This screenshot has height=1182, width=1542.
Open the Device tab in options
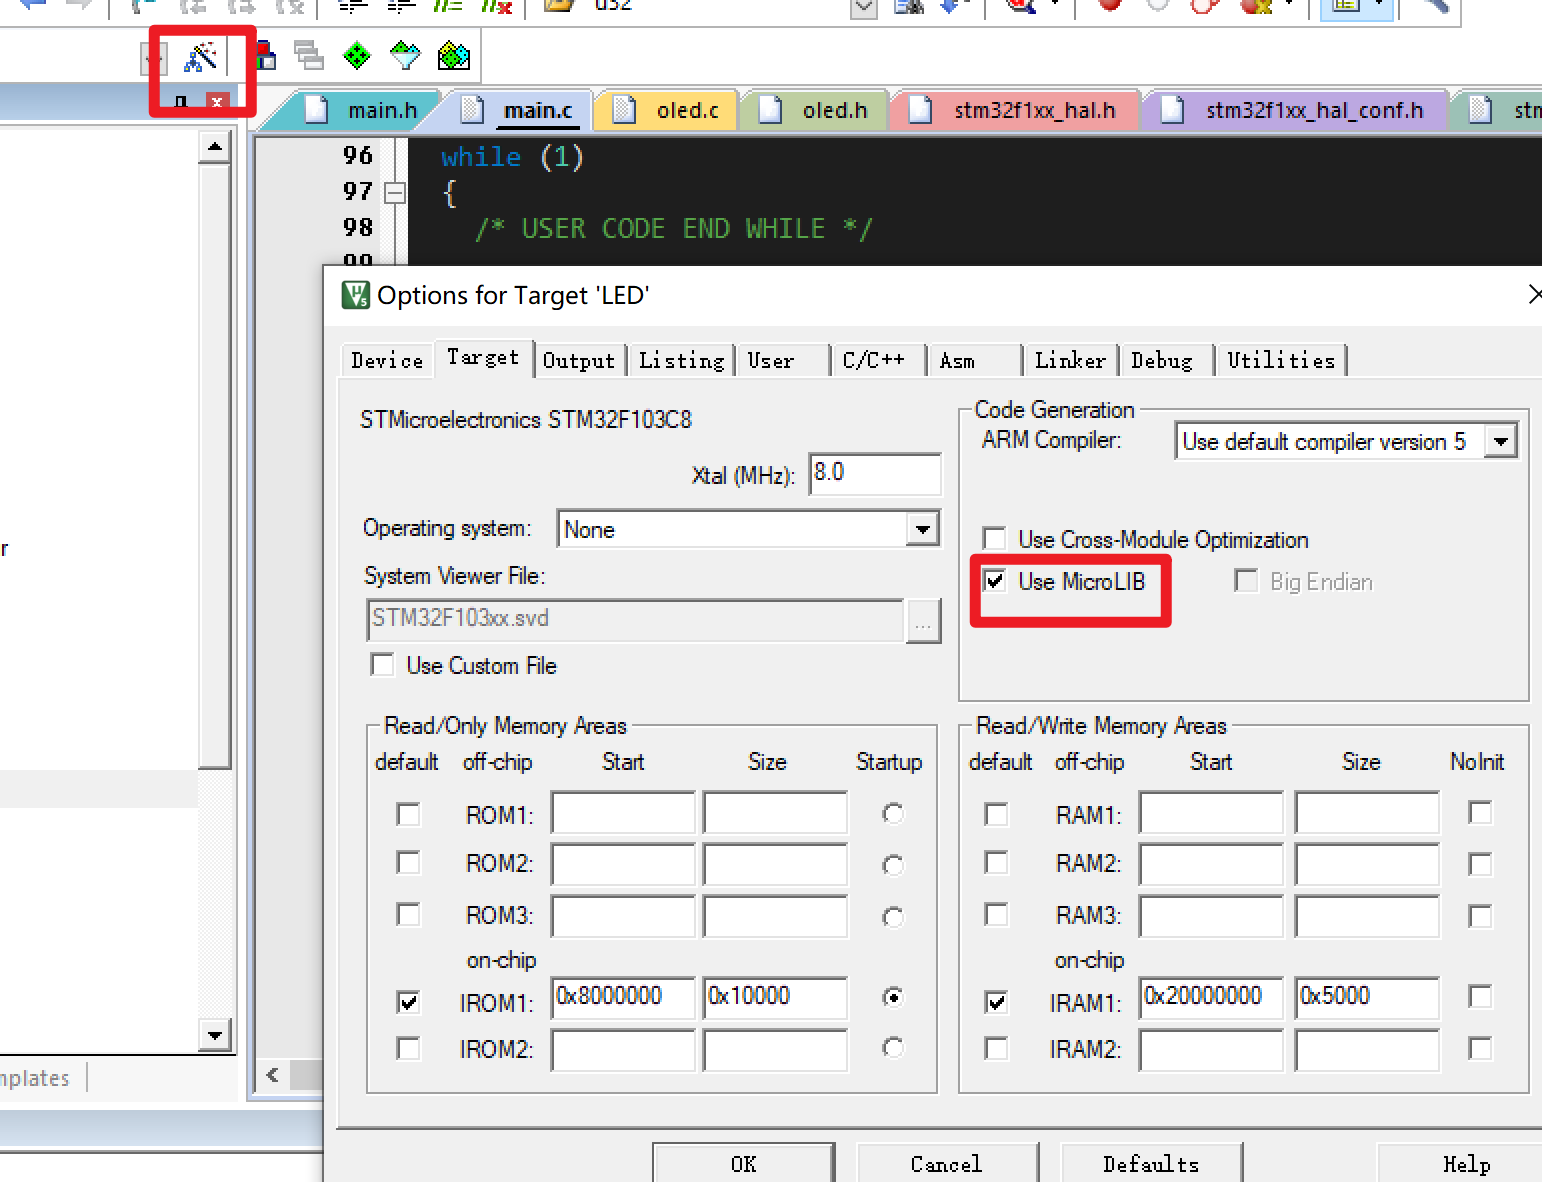pyautogui.click(x=387, y=360)
